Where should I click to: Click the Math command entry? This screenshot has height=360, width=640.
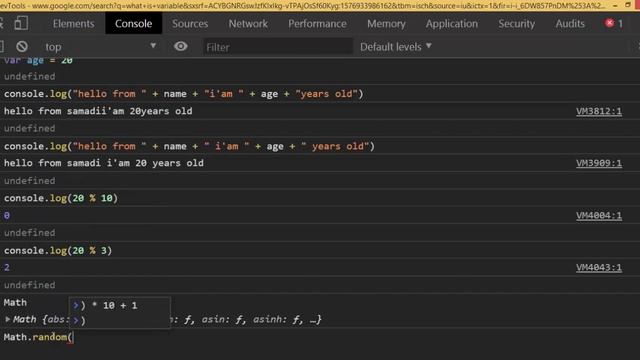tap(15, 302)
